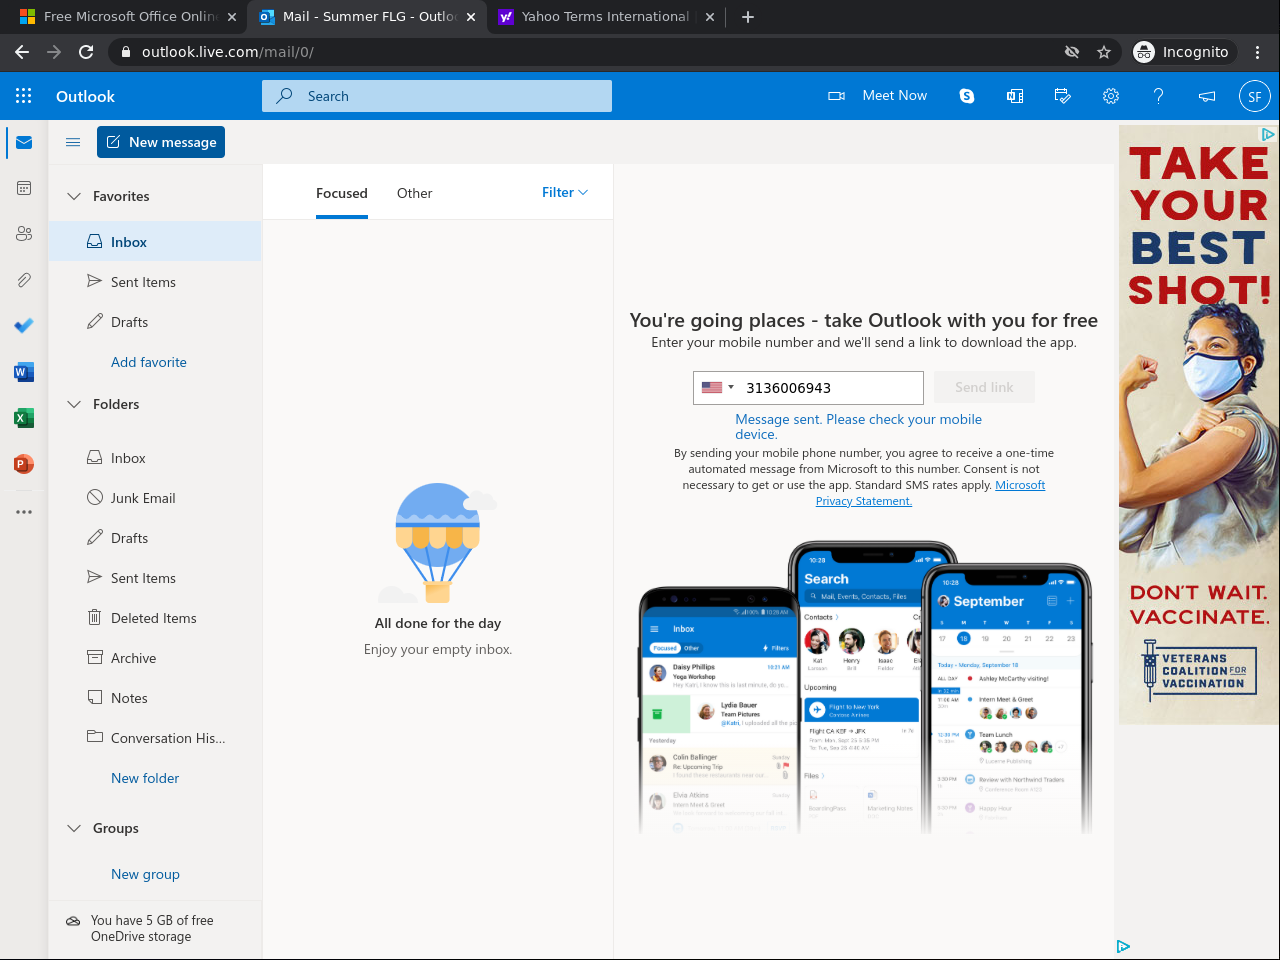Open the Archive folder

155,658
